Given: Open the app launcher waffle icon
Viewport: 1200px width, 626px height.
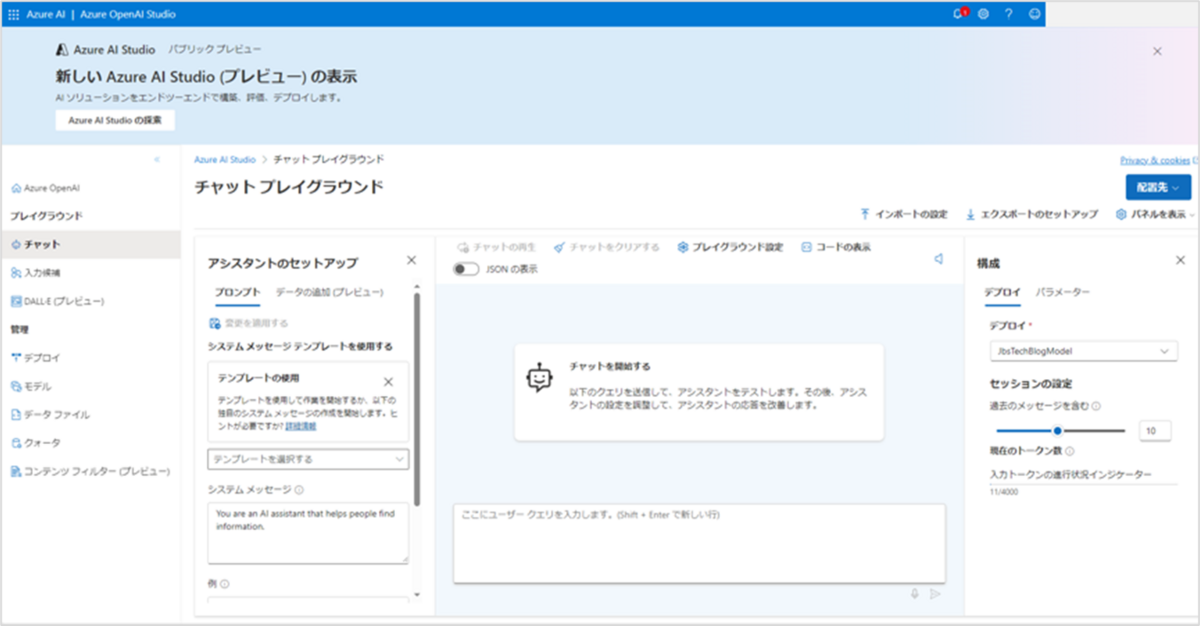Looking at the screenshot, I should pyautogui.click(x=13, y=14).
